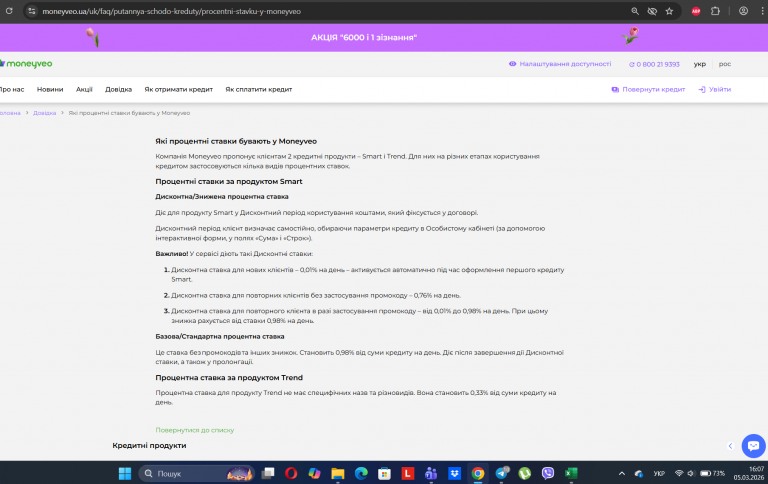Go to home via the first breadcrumb link
This screenshot has height=484, width=768.
point(10,113)
